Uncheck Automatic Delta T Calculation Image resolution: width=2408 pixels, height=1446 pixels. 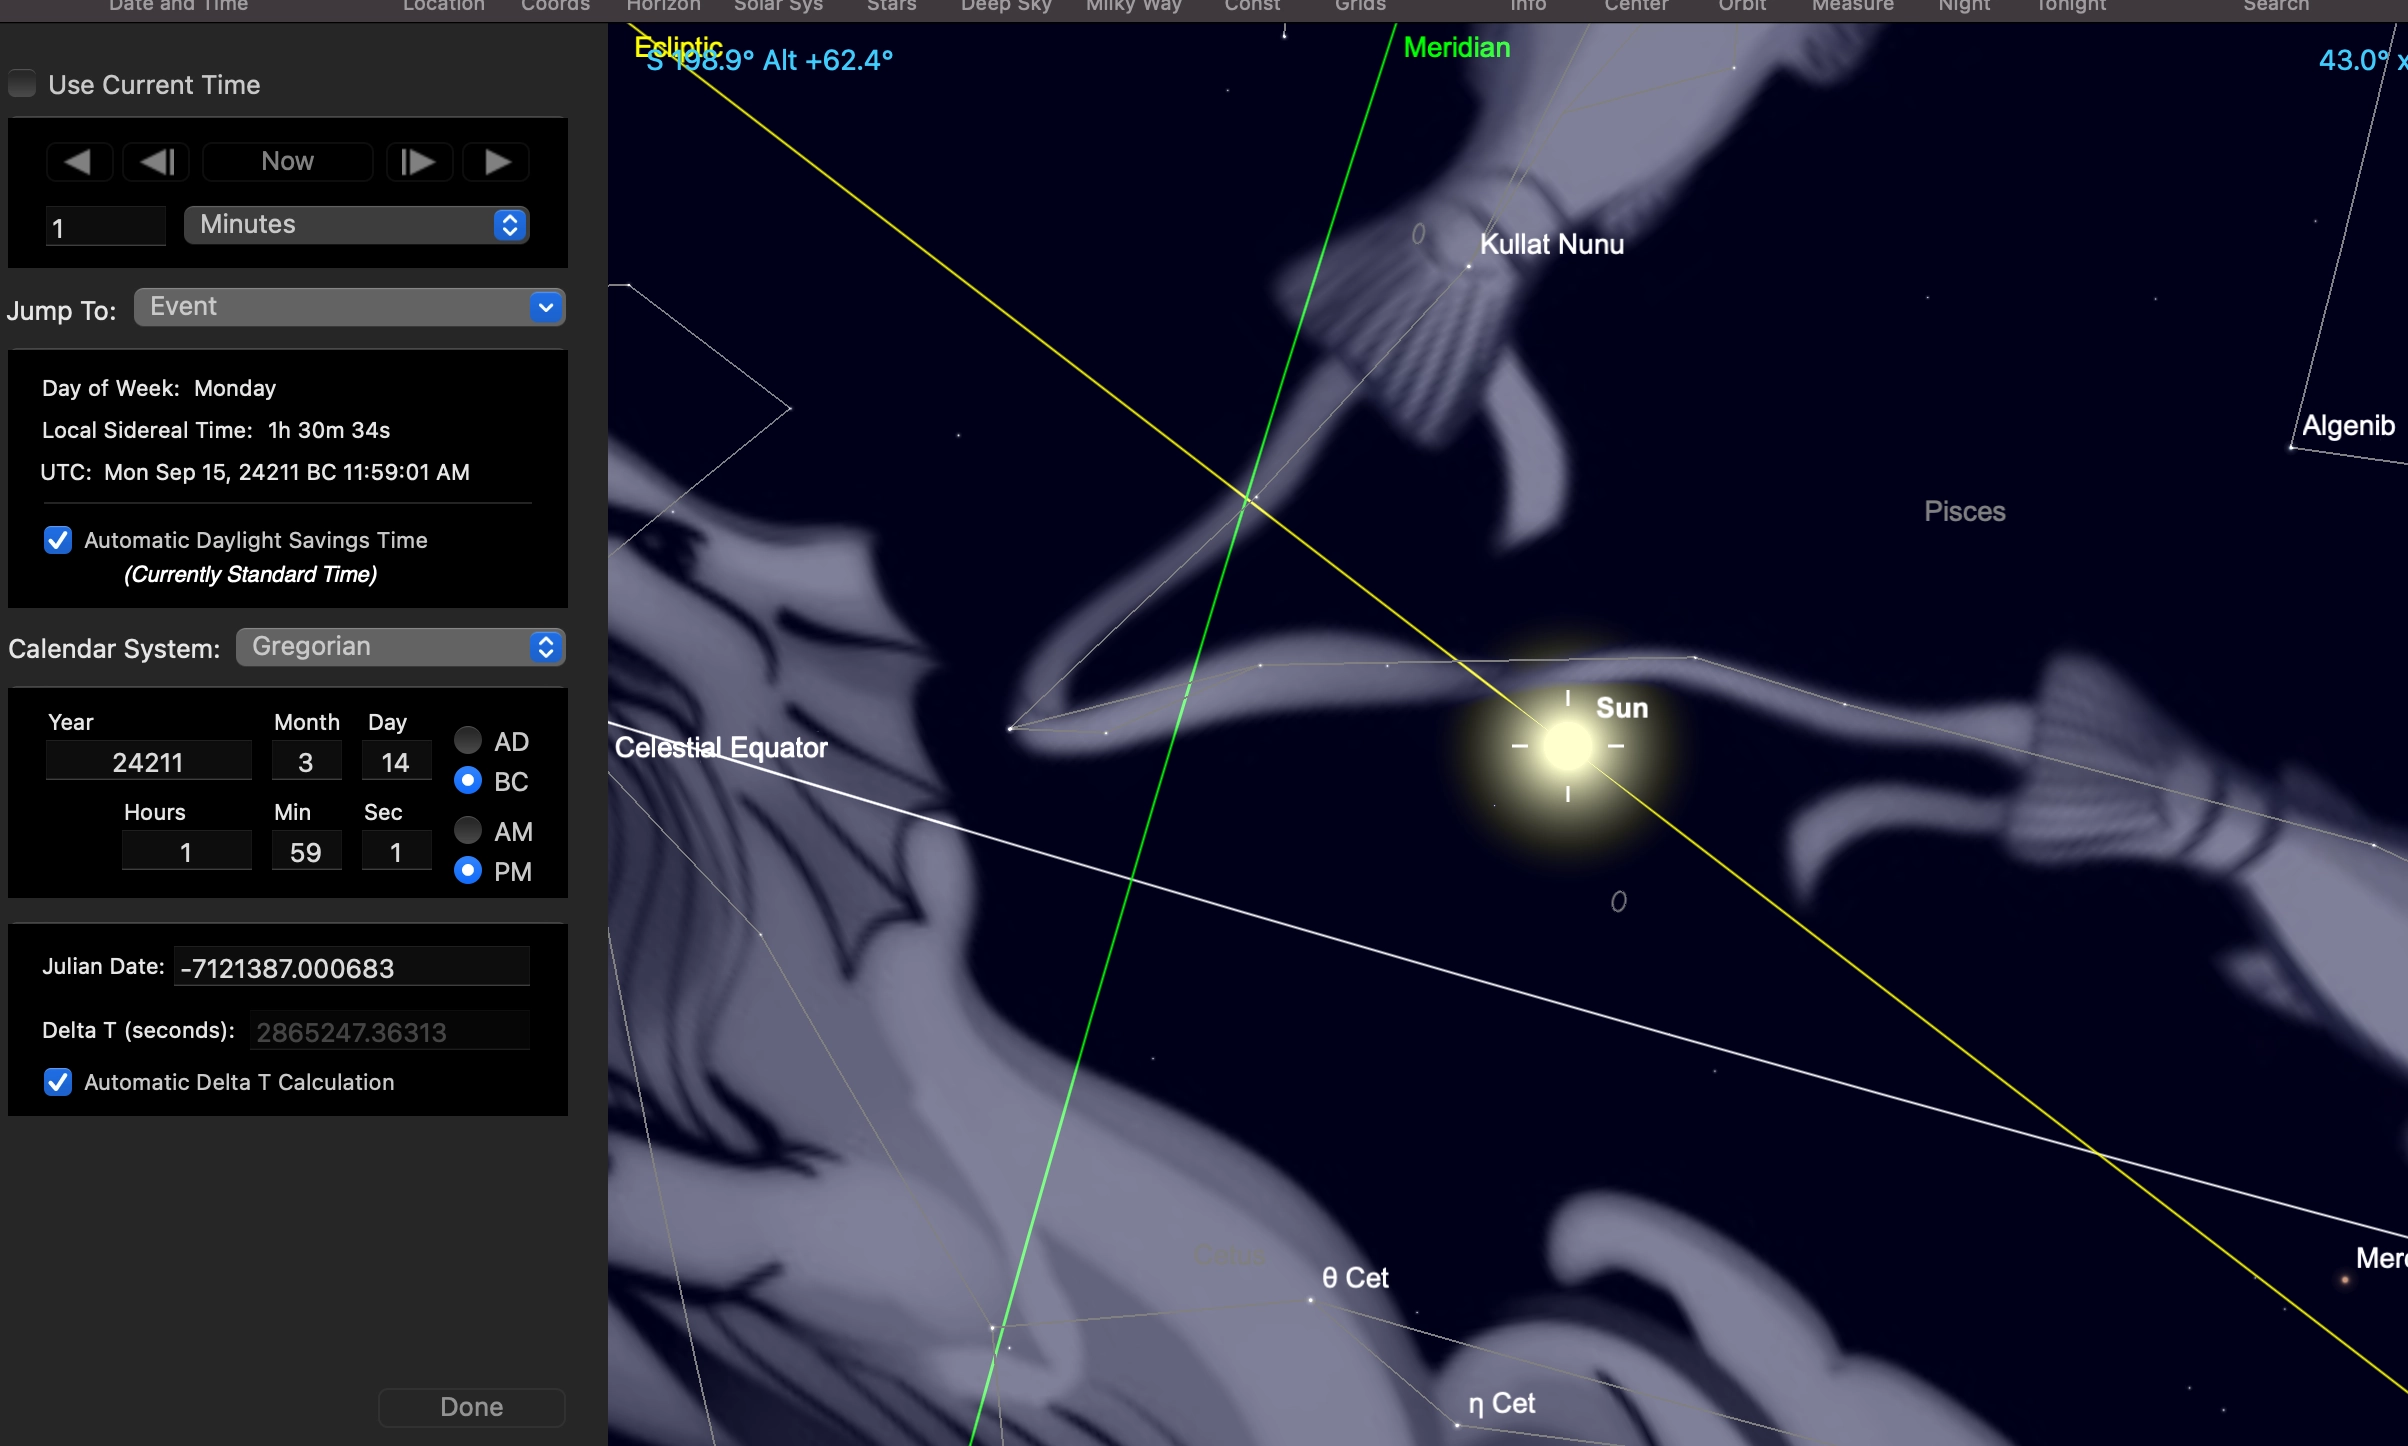(x=58, y=1082)
